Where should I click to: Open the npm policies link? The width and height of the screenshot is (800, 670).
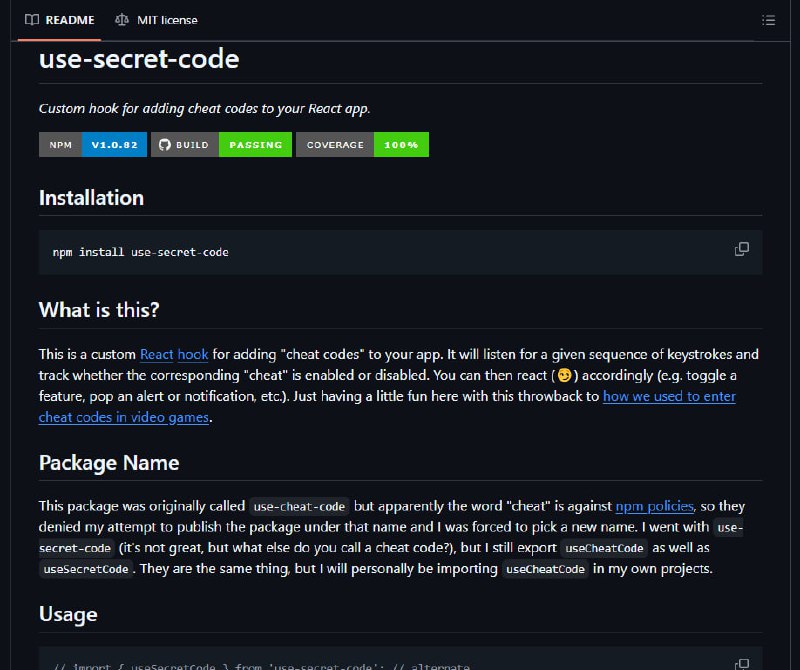[x=655, y=506]
